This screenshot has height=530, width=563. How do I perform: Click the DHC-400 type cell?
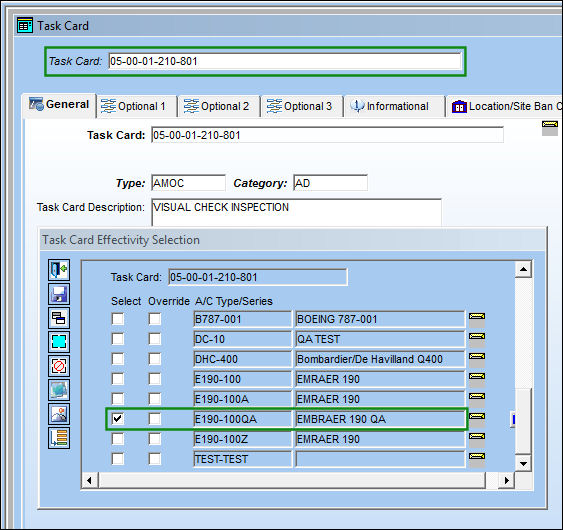[x=242, y=359]
